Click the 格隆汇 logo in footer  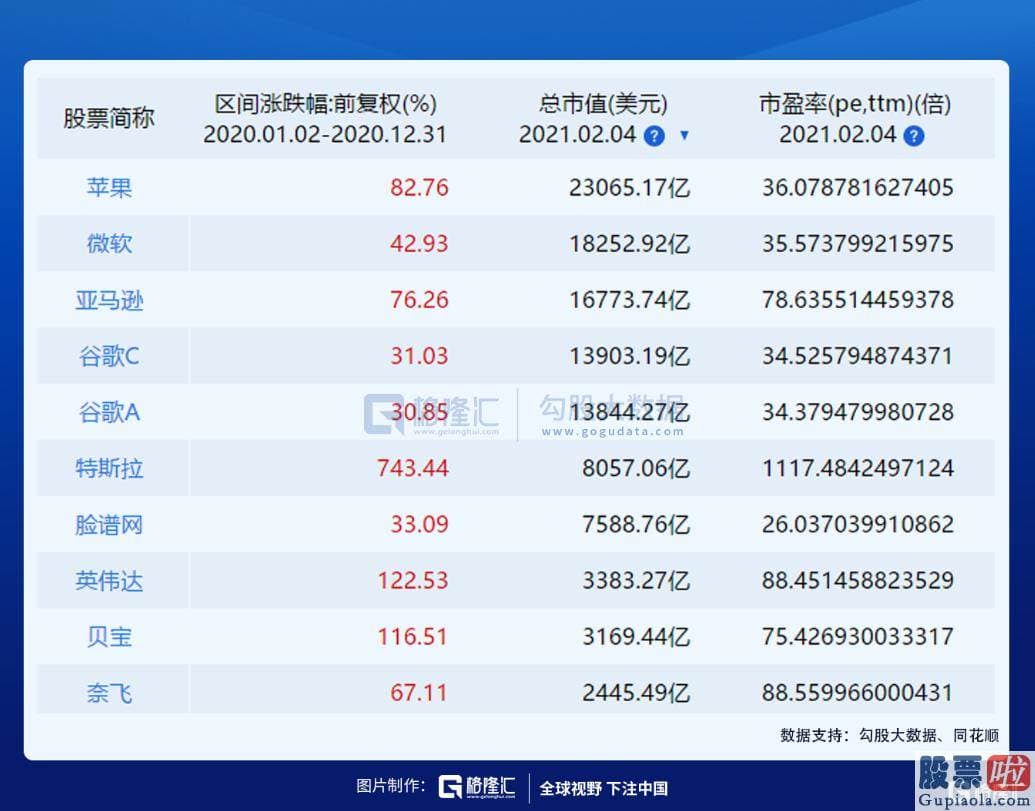tap(477, 787)
